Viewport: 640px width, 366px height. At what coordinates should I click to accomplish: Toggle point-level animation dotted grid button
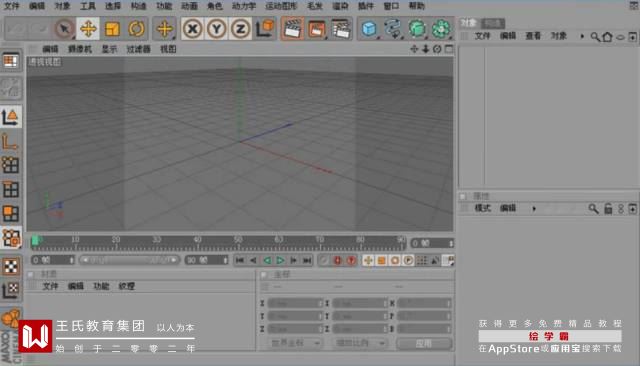pyautogui.click(x=422, y=260)
